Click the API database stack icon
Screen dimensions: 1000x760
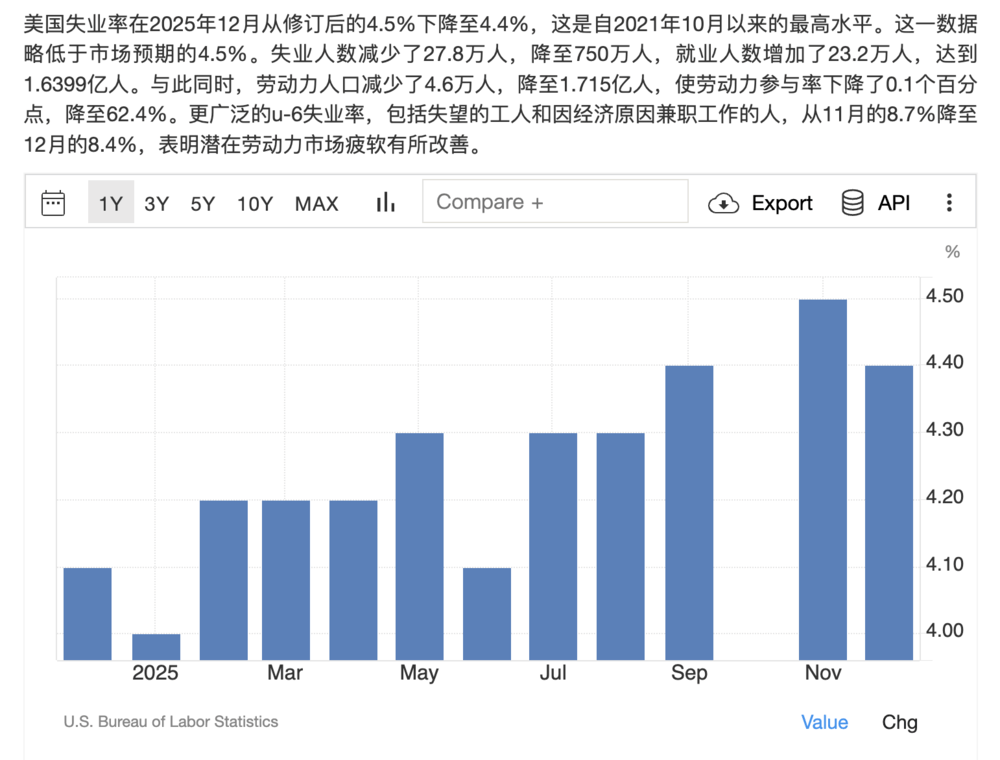[x=853, y=203]
